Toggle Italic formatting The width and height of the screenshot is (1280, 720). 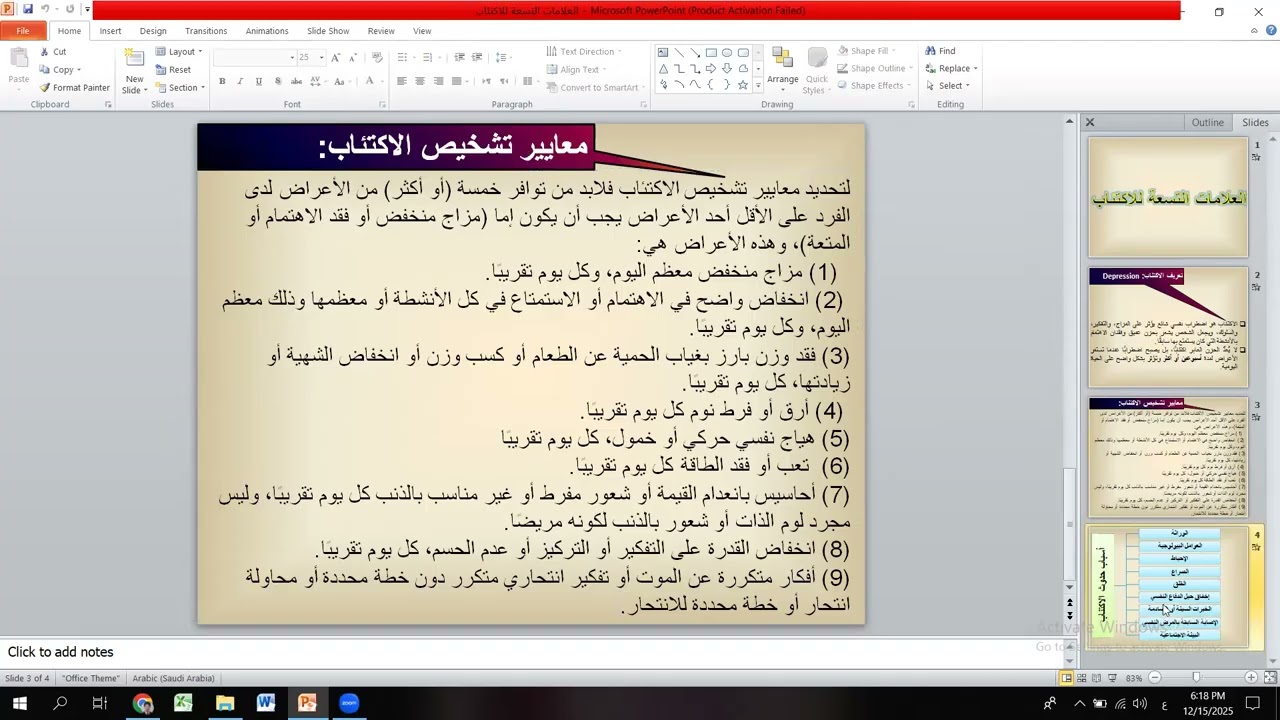pyautogui.click(x=240, y=81)
